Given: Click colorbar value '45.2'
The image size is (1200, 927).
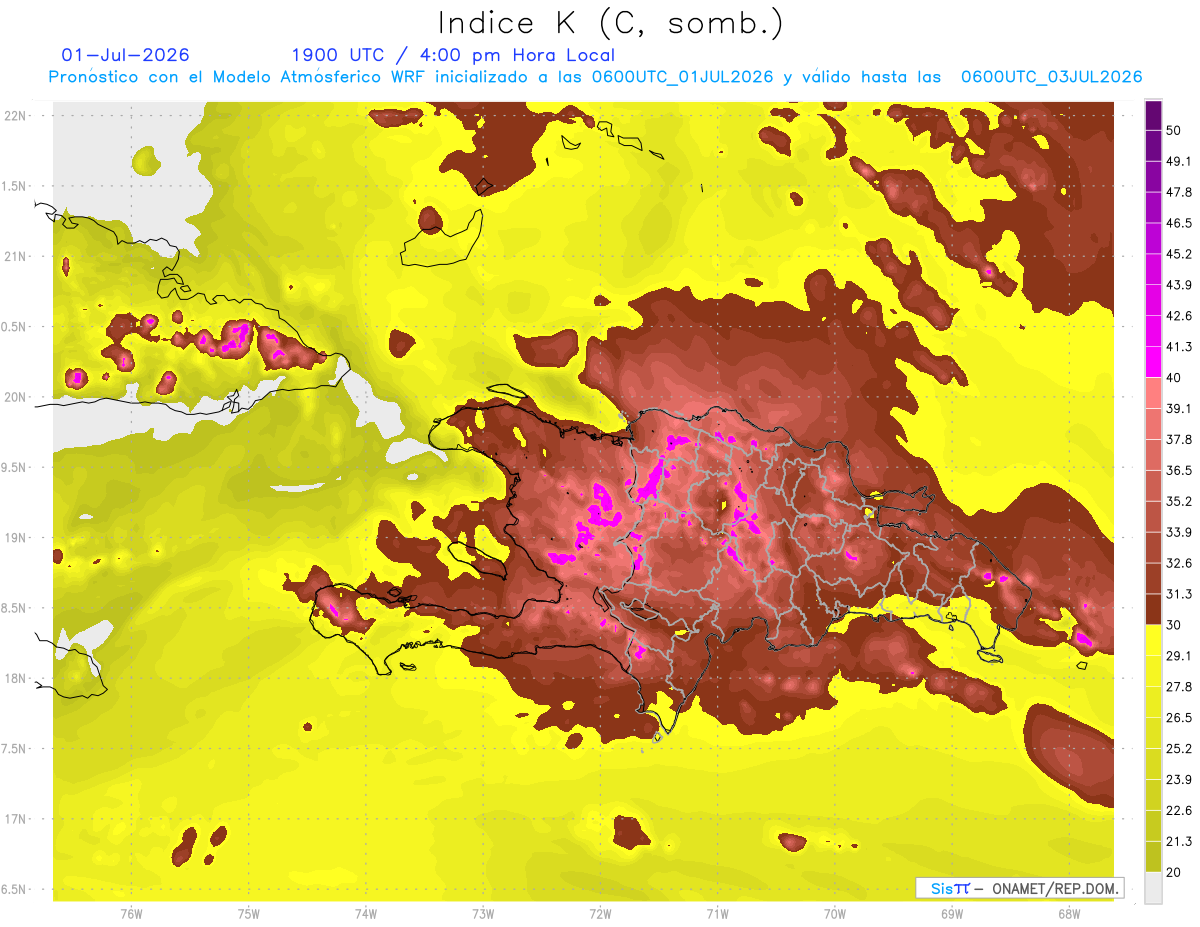Looking at the screenshot, I should coord(1178,254).
